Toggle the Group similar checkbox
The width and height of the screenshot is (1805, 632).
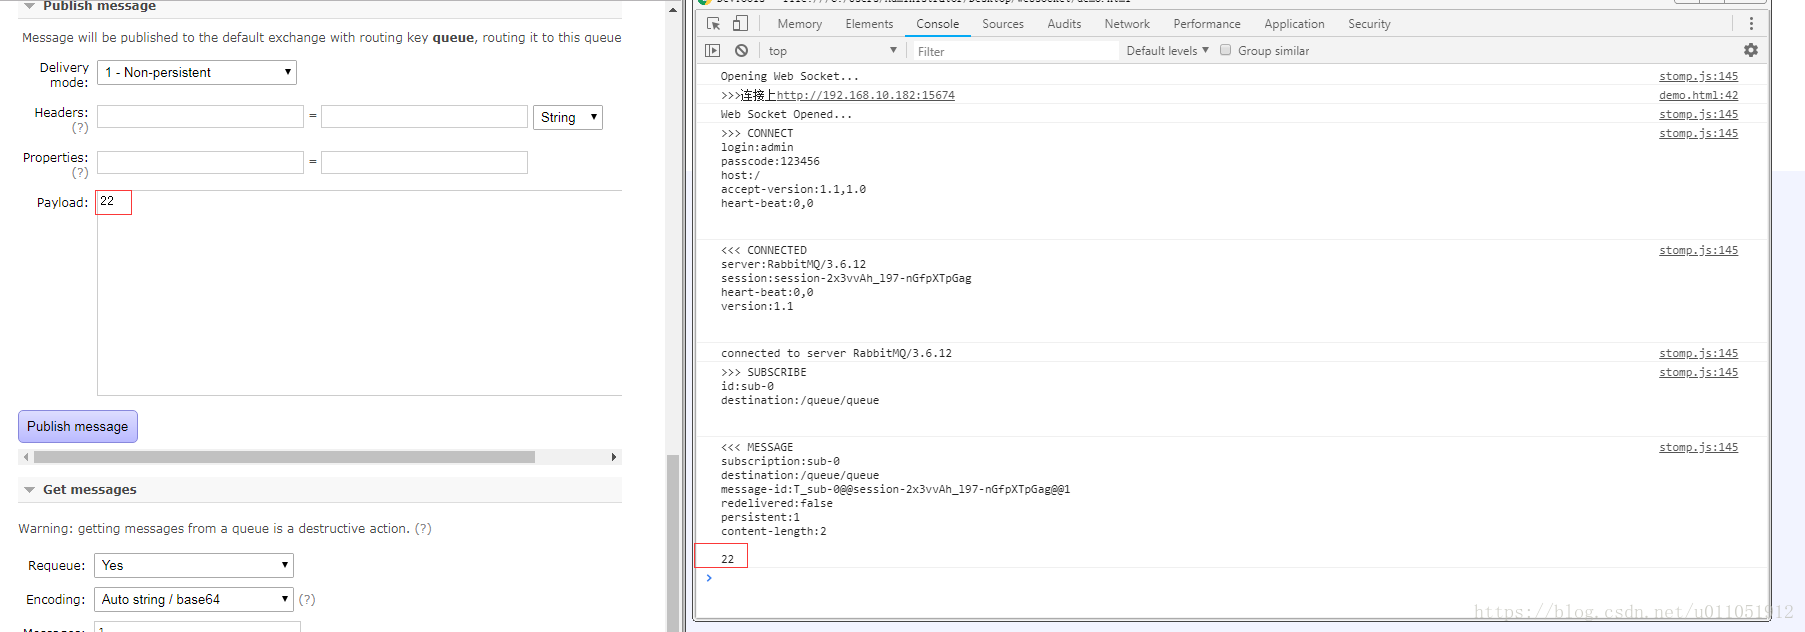click(1225, 50)
